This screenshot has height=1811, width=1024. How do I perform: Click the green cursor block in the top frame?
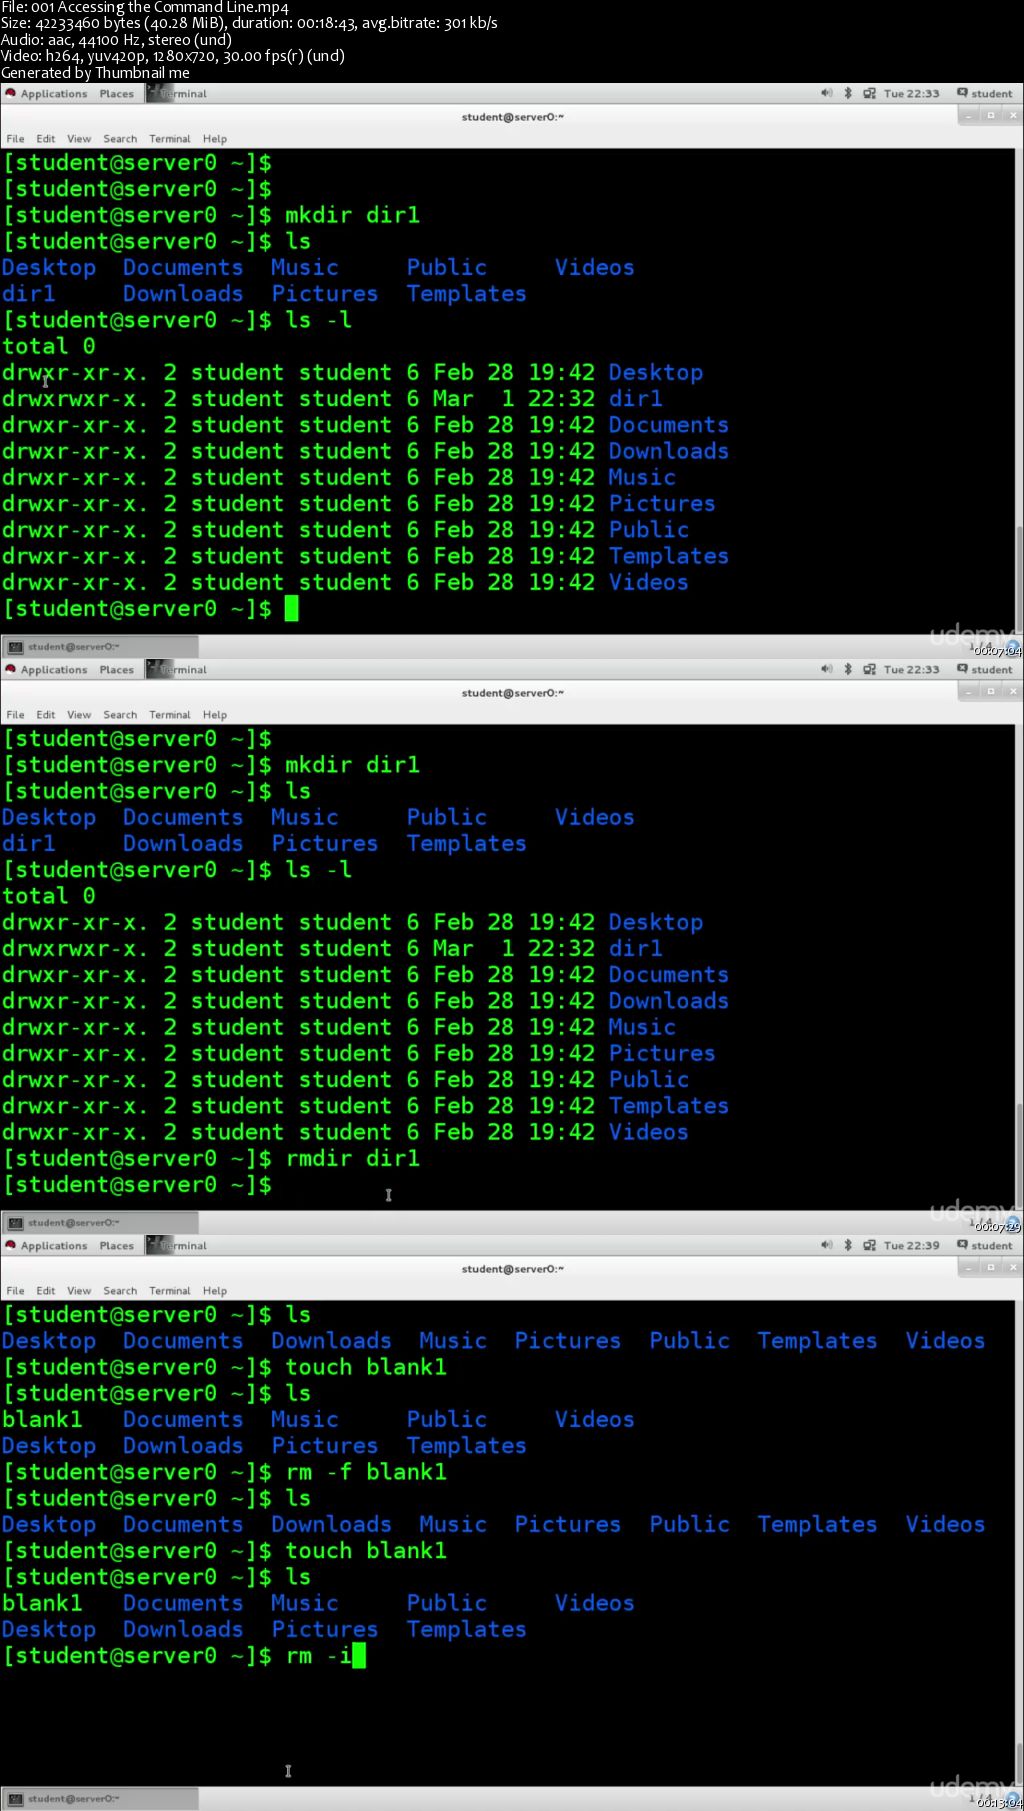click(291, 608)
